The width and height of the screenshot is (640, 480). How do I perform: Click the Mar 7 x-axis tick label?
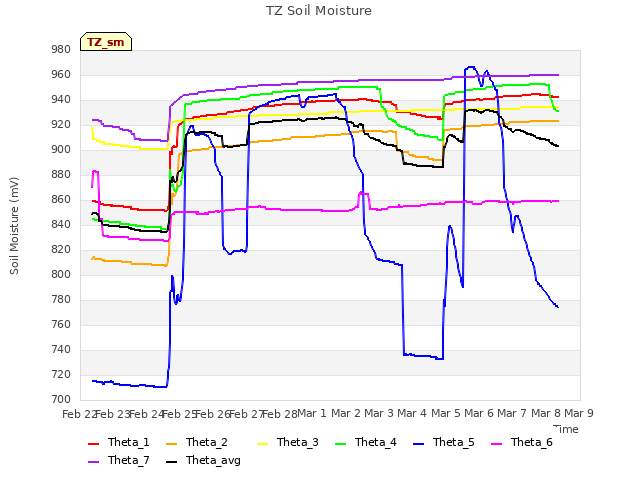point(512,414)
